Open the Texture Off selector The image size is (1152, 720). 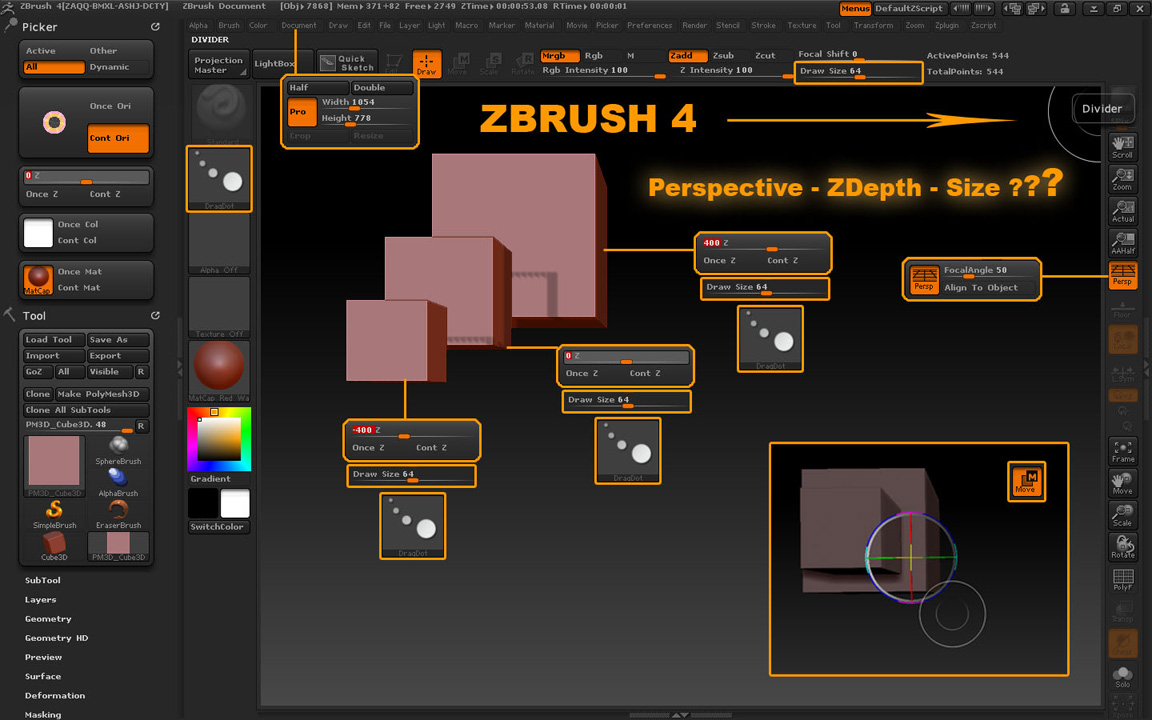pyautogui.click(x=219, y=307)
